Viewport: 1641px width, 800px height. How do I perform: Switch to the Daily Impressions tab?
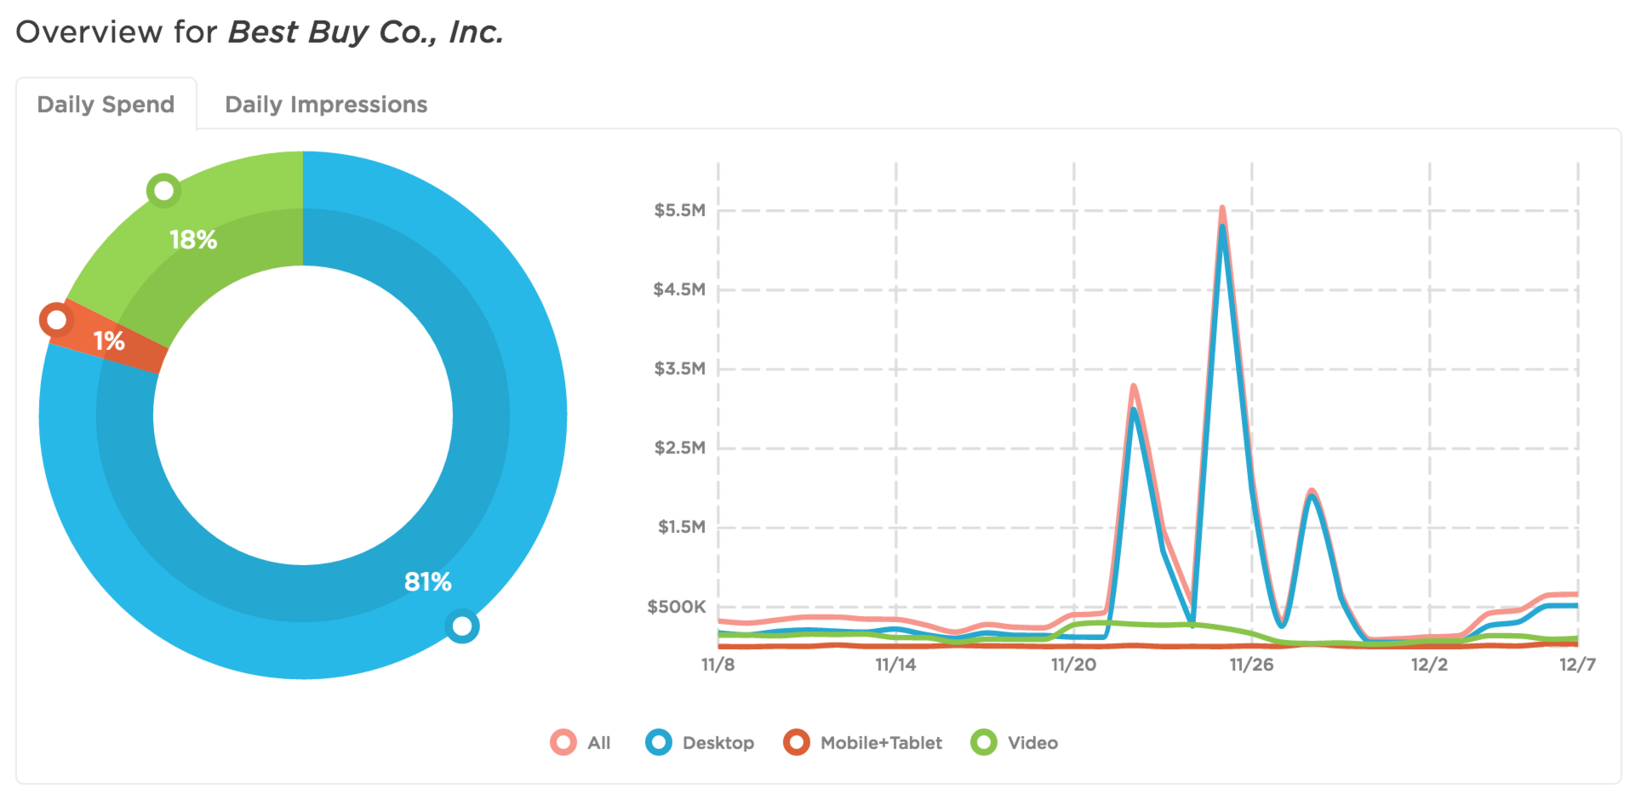click(x=324, y=104)
